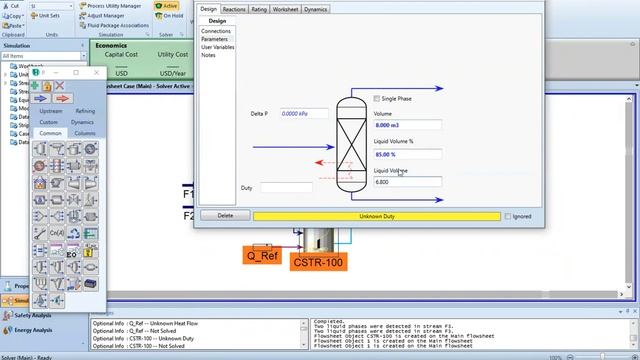Set solver to Active
The image size is (640, 360).
(166, 6)
